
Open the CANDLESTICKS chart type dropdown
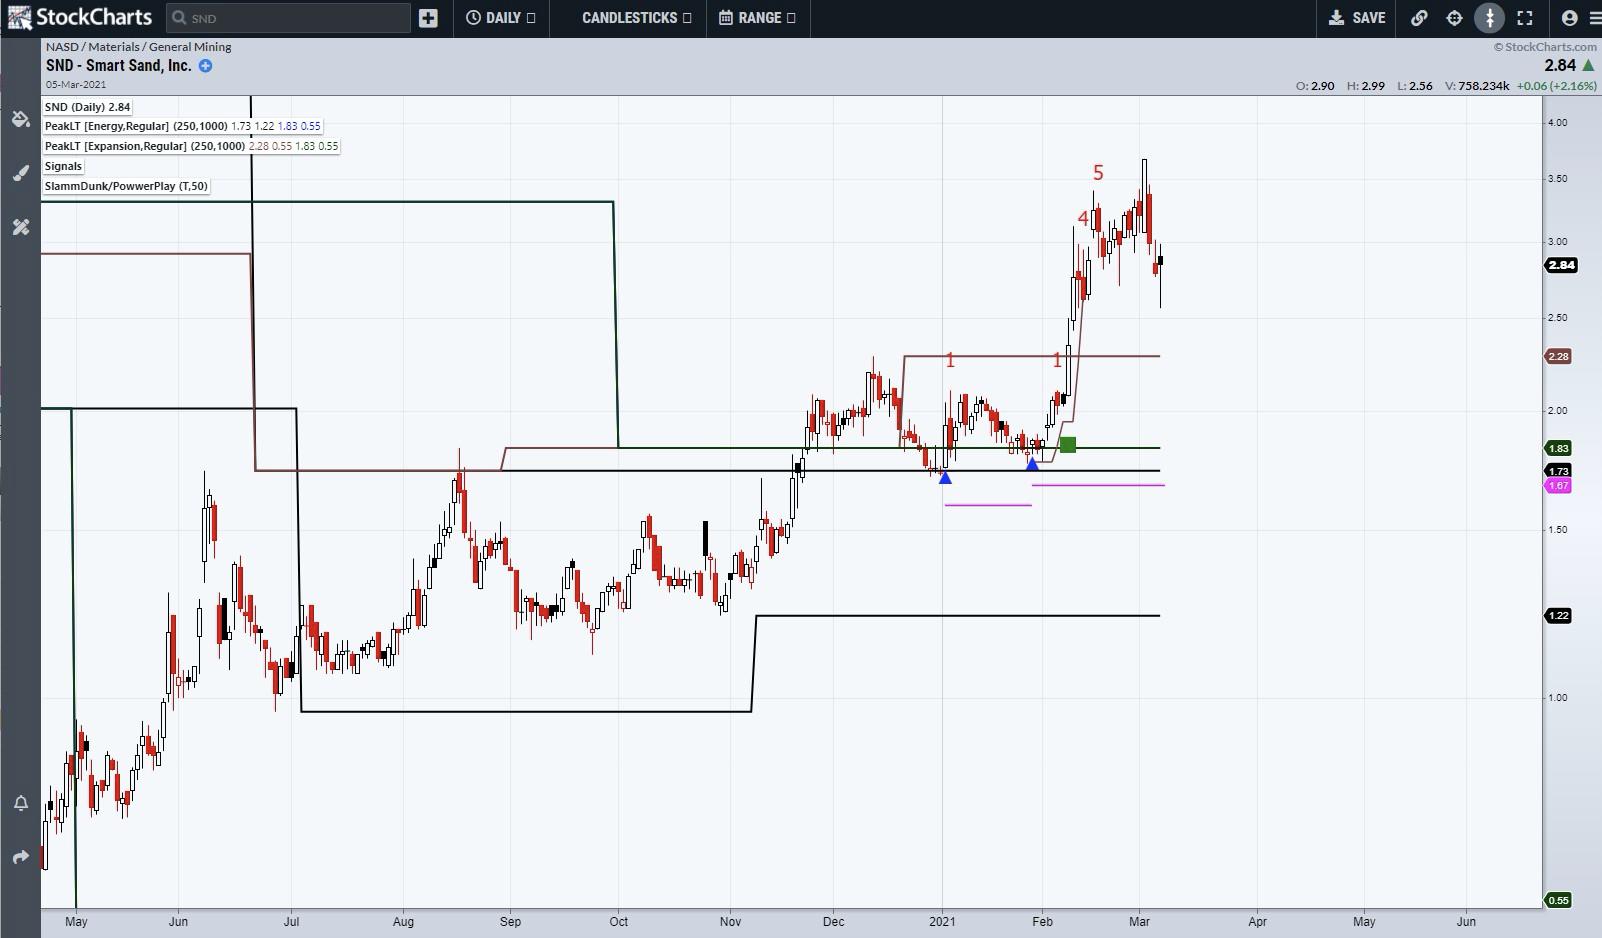coord(637,18)
